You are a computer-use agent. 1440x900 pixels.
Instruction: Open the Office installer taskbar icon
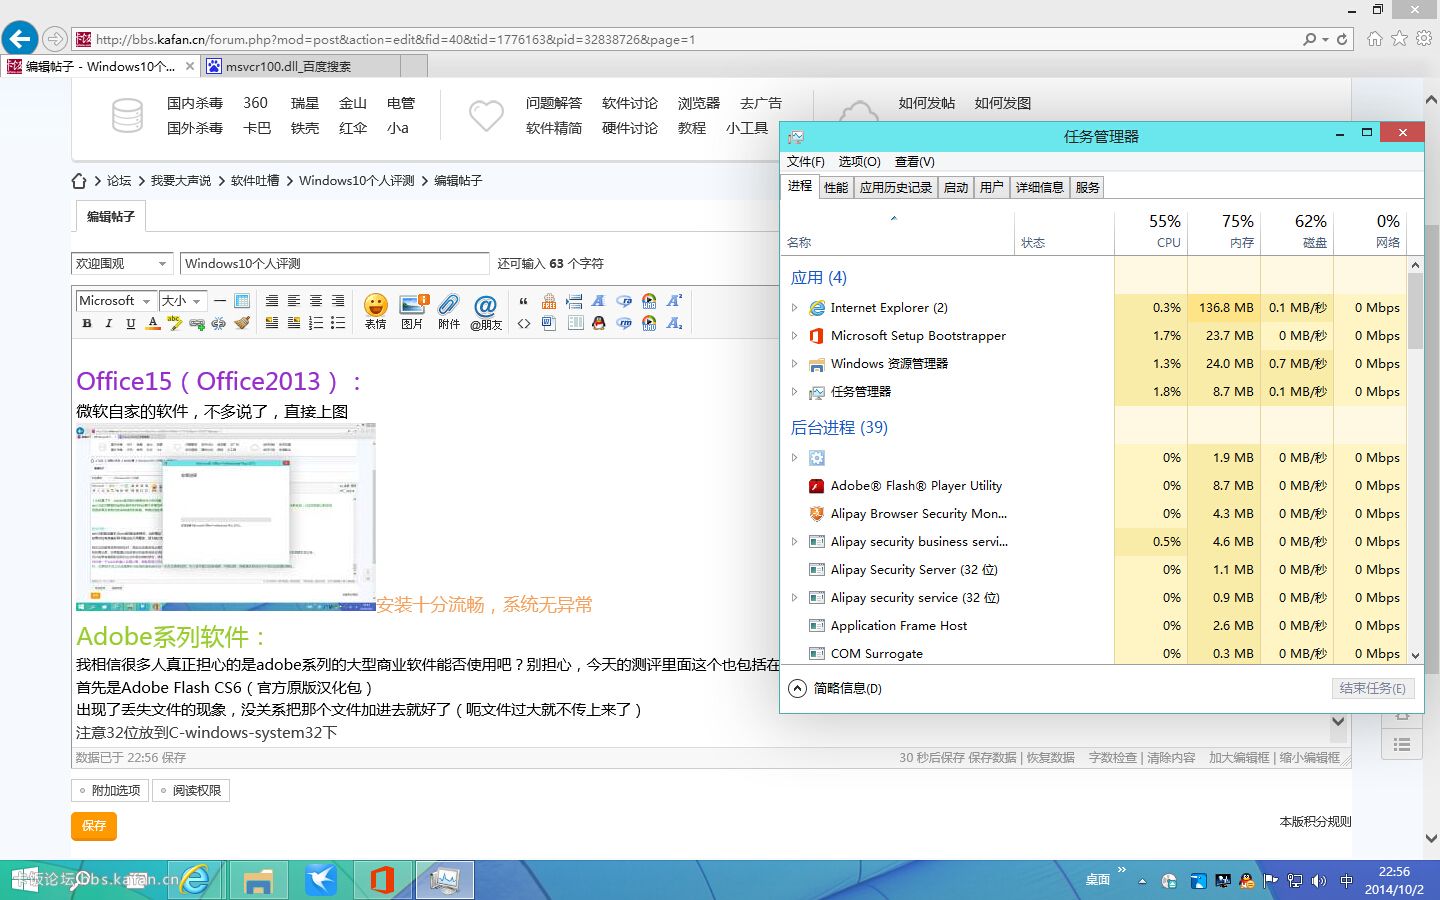(x=382, y=880)
